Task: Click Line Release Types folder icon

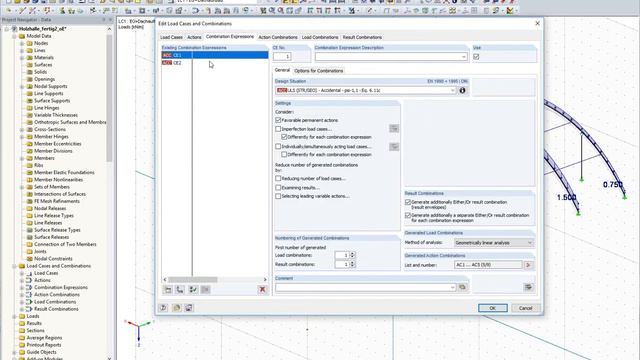Action: [x=29, y=216]
